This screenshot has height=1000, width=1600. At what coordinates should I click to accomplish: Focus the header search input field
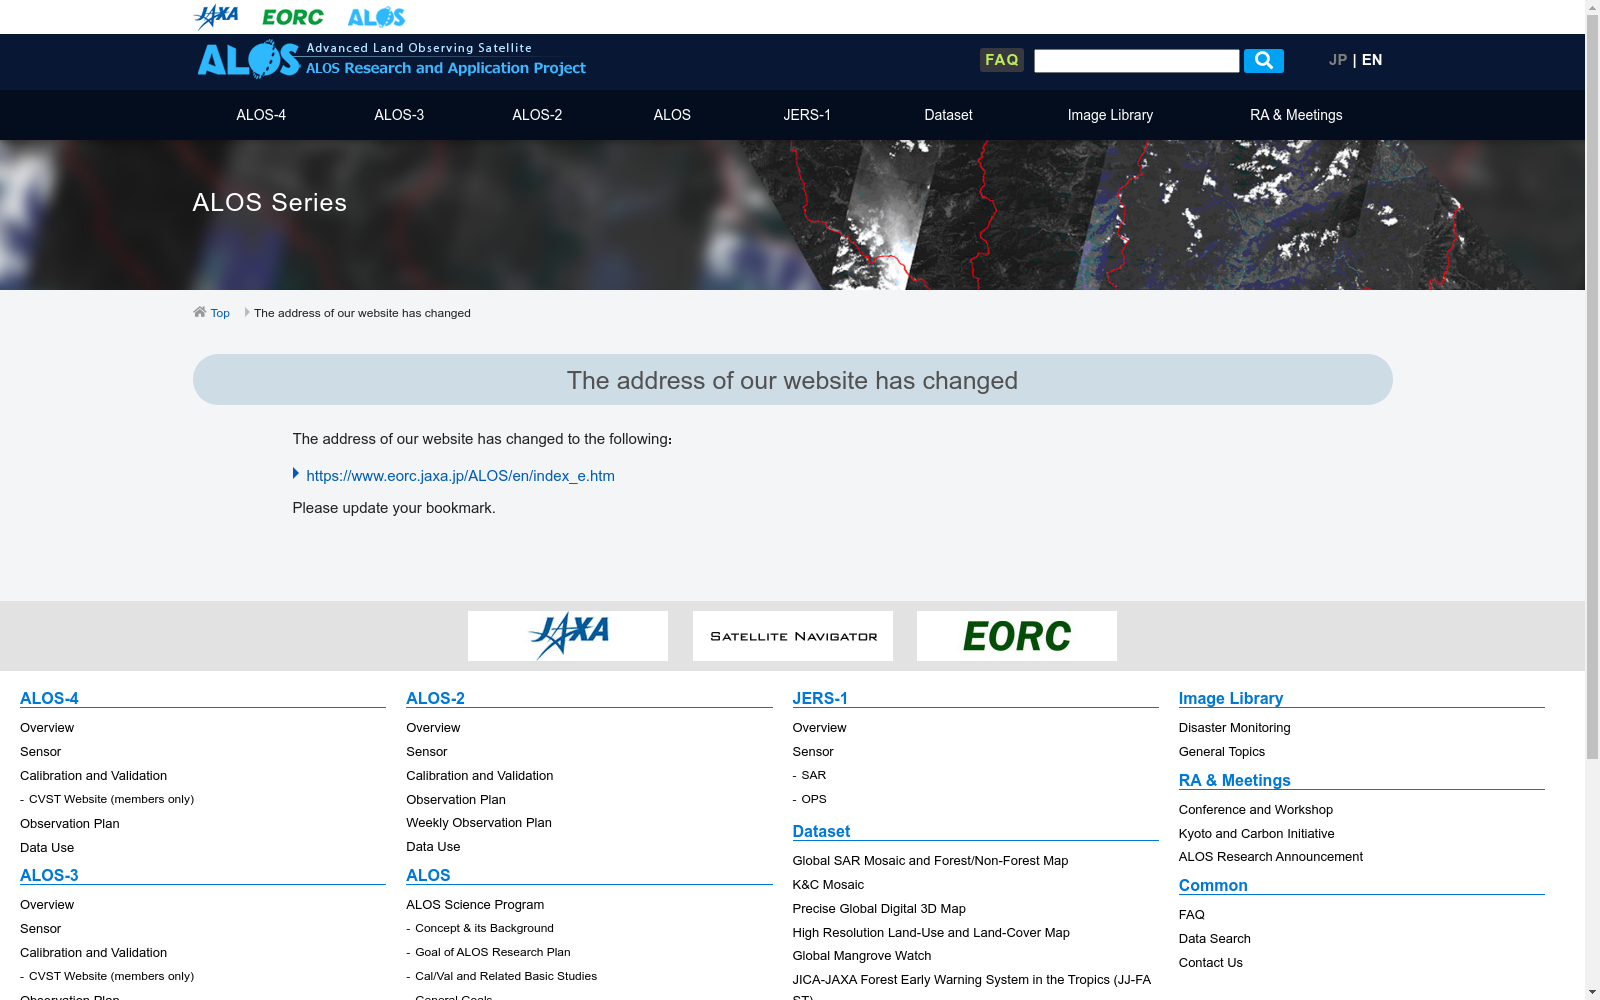(x=1137, y=61)
